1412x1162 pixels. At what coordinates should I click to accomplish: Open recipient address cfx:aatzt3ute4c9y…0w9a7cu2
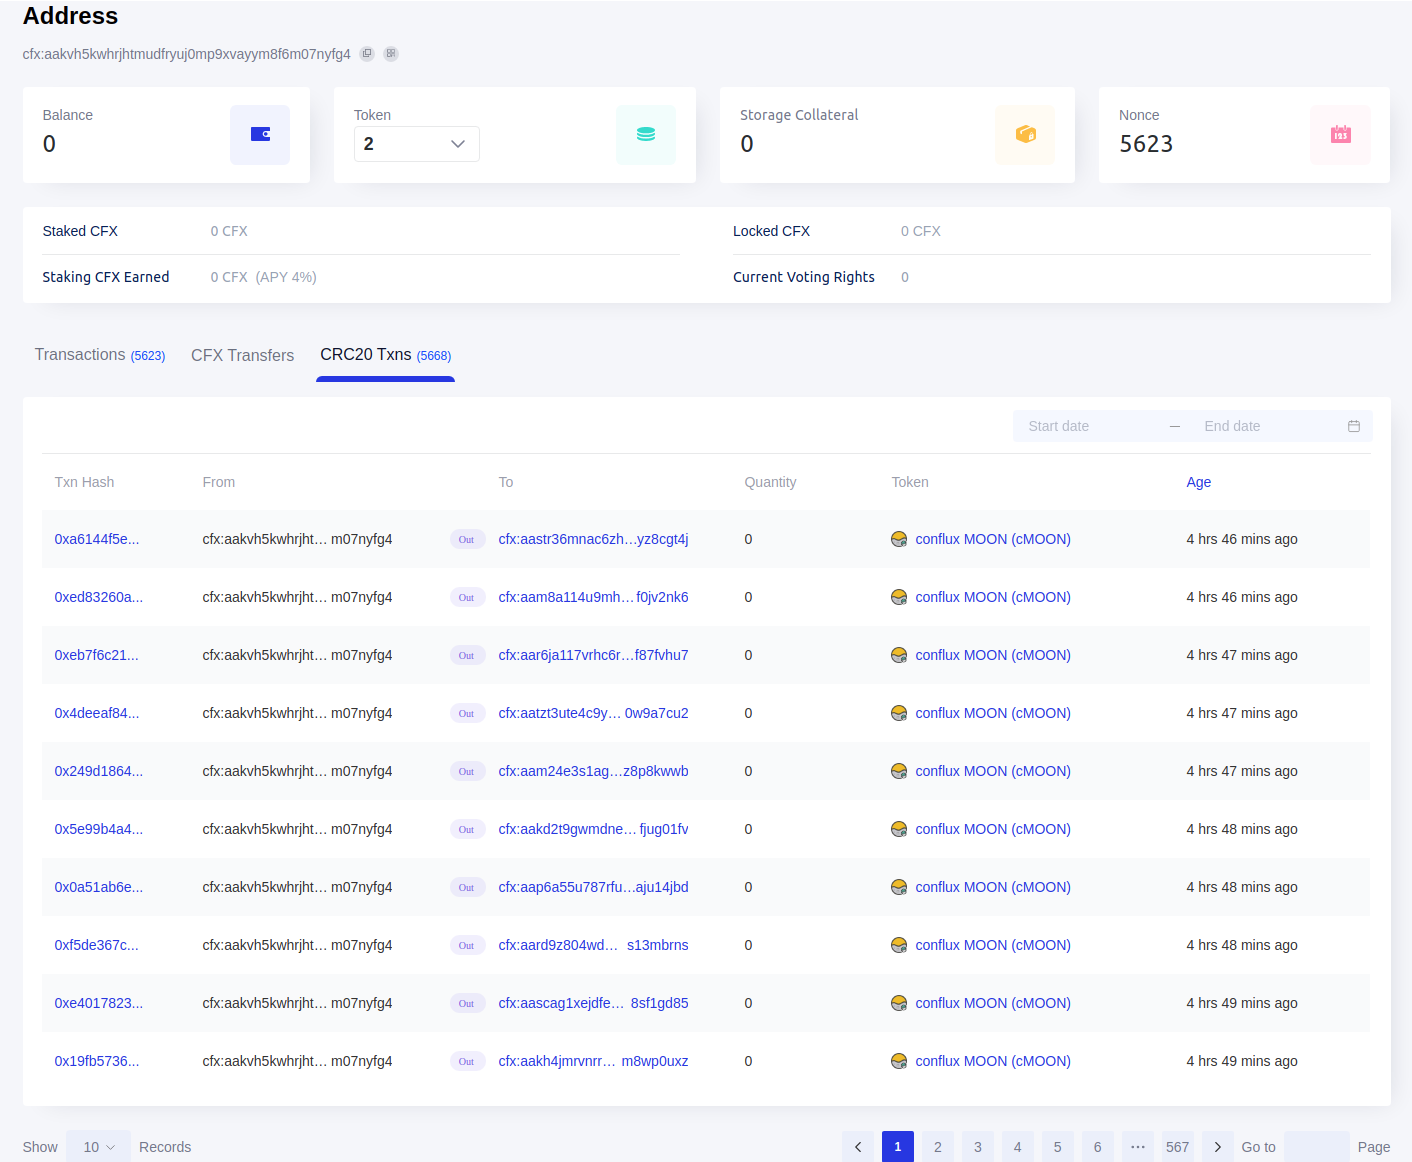point(593,713)
